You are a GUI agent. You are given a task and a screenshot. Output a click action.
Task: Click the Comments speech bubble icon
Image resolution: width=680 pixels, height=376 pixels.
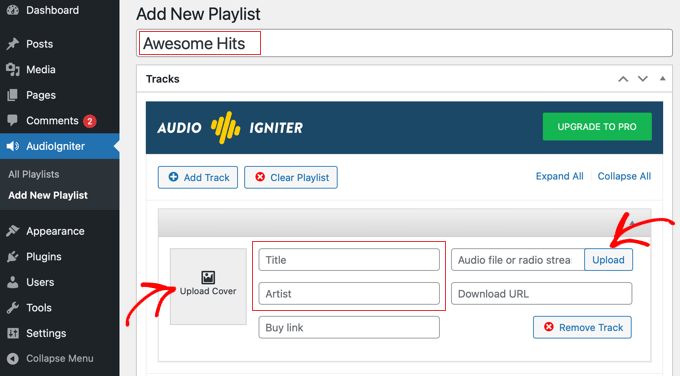tap(13, 120)
